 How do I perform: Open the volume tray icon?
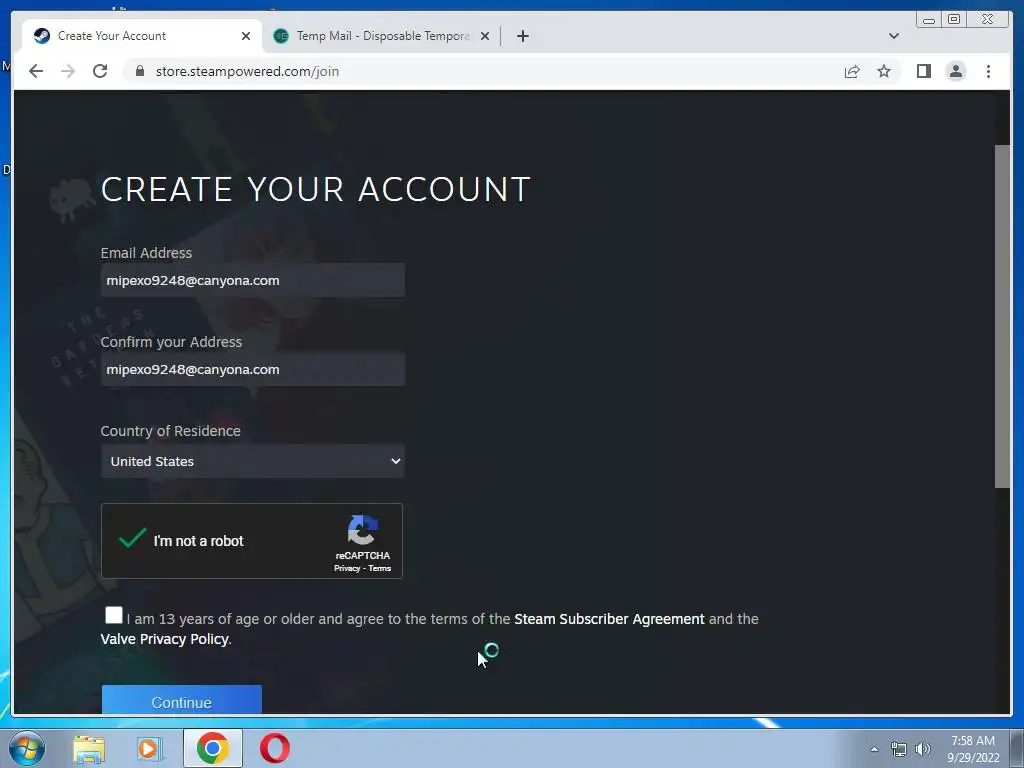pos(922,749)
